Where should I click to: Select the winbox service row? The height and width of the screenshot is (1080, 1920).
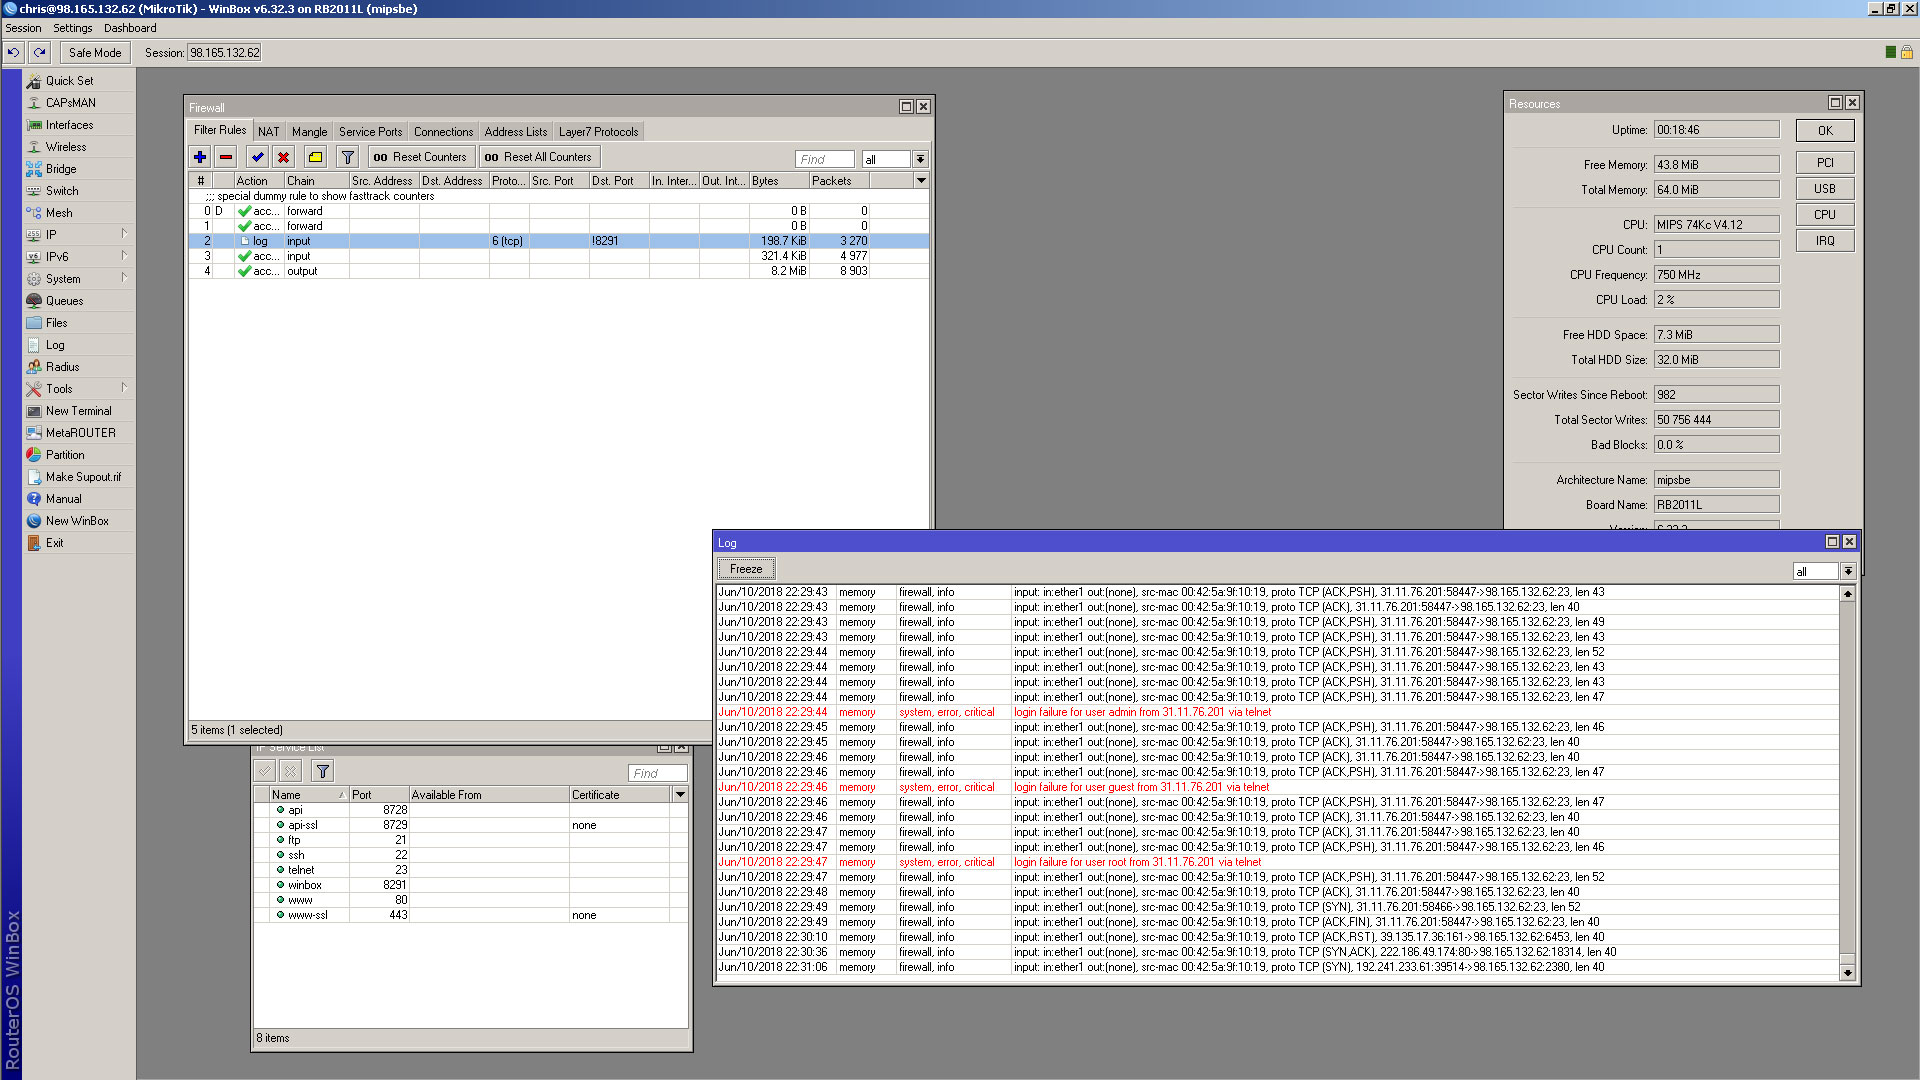pyautogui.click(x=470, y=885)
